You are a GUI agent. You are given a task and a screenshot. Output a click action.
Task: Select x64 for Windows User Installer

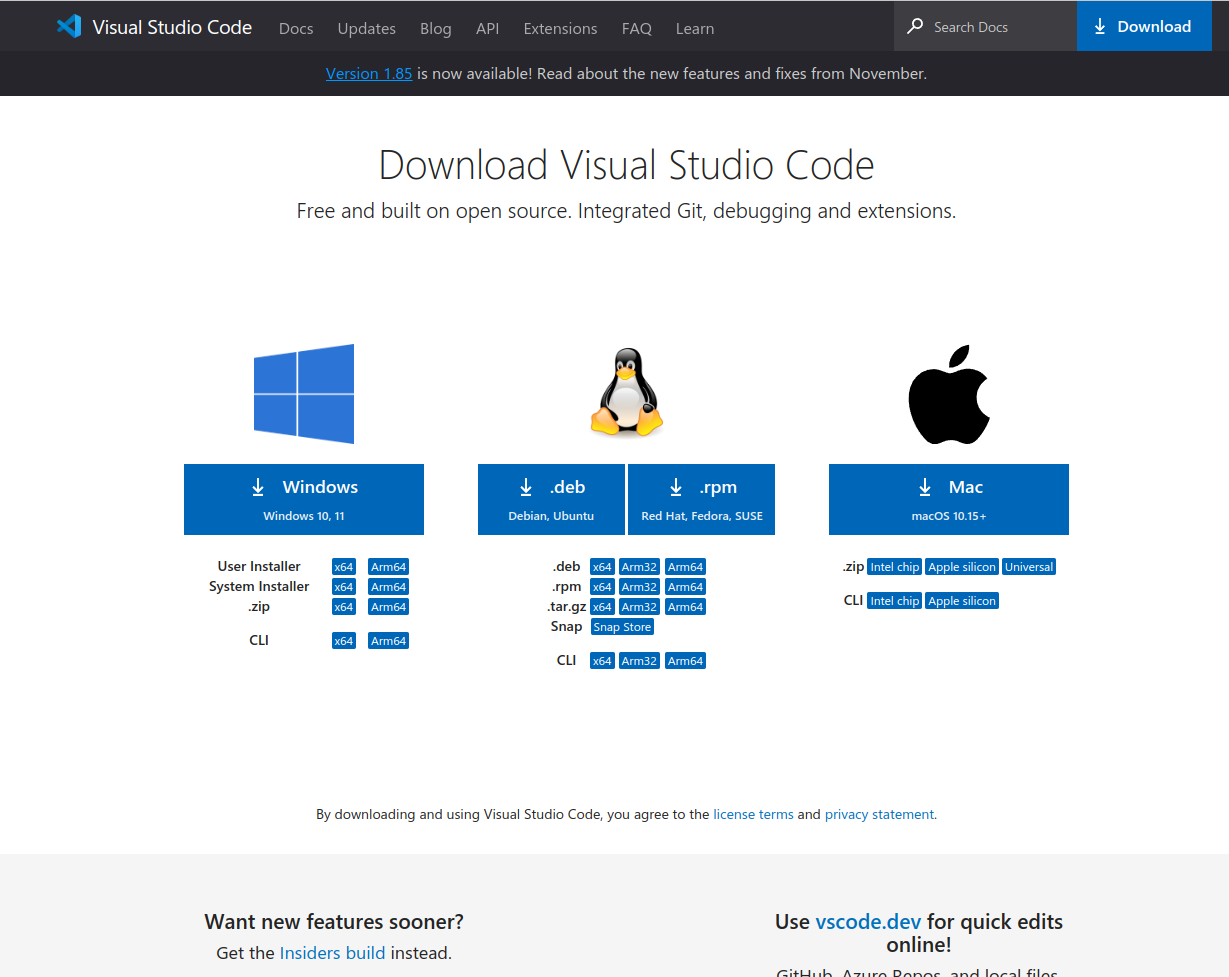tap(344, 567)
